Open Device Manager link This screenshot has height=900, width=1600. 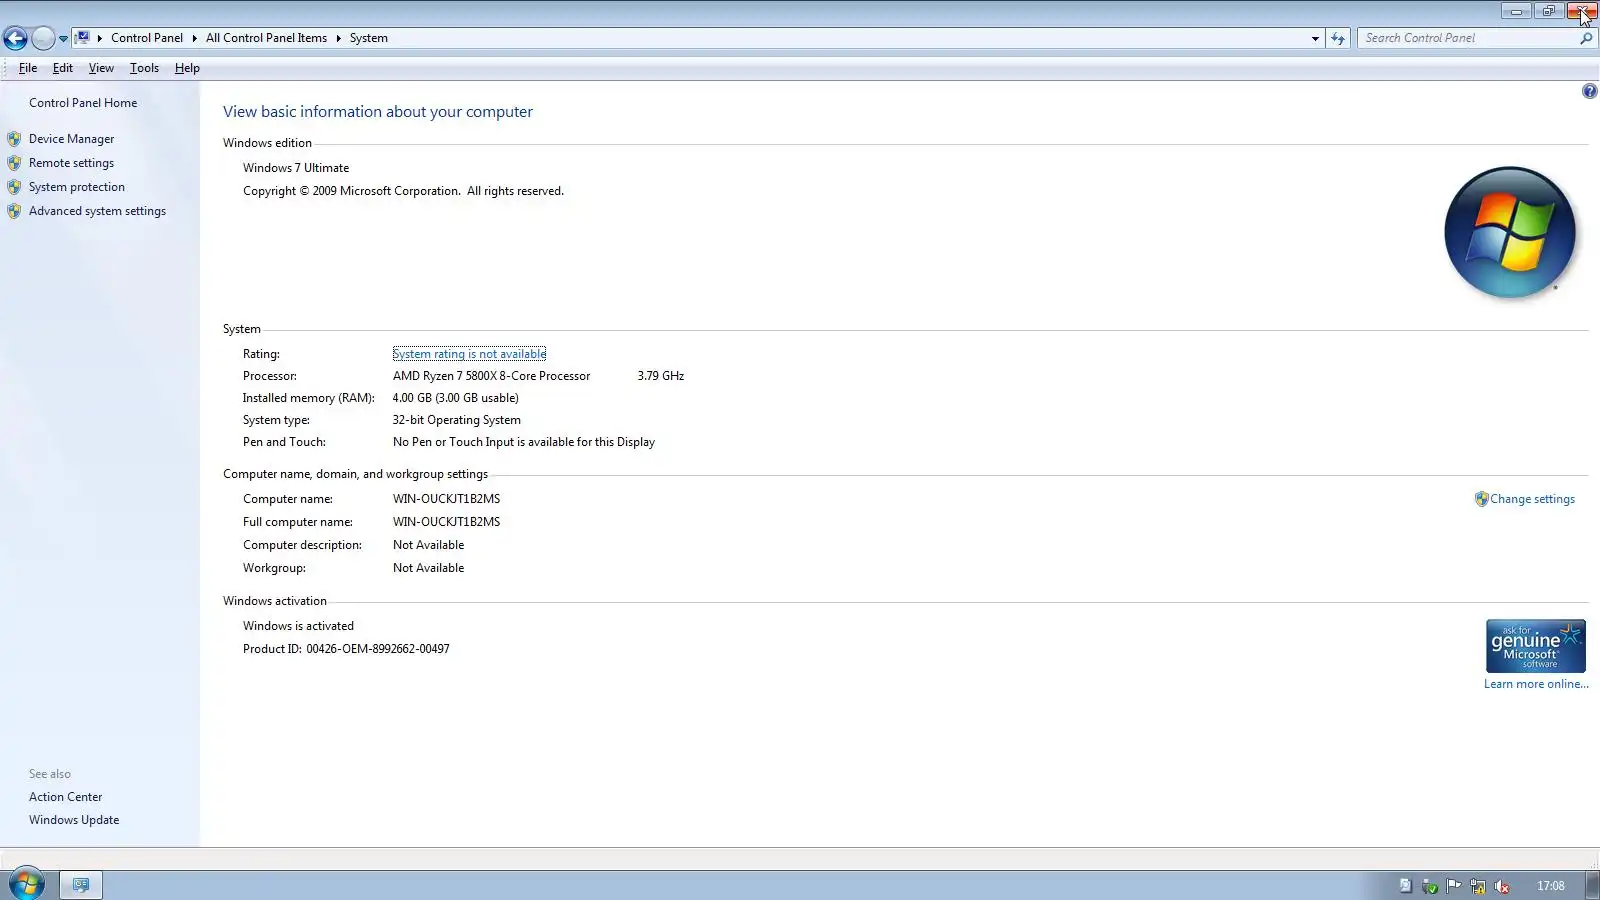tap(71, 139)
